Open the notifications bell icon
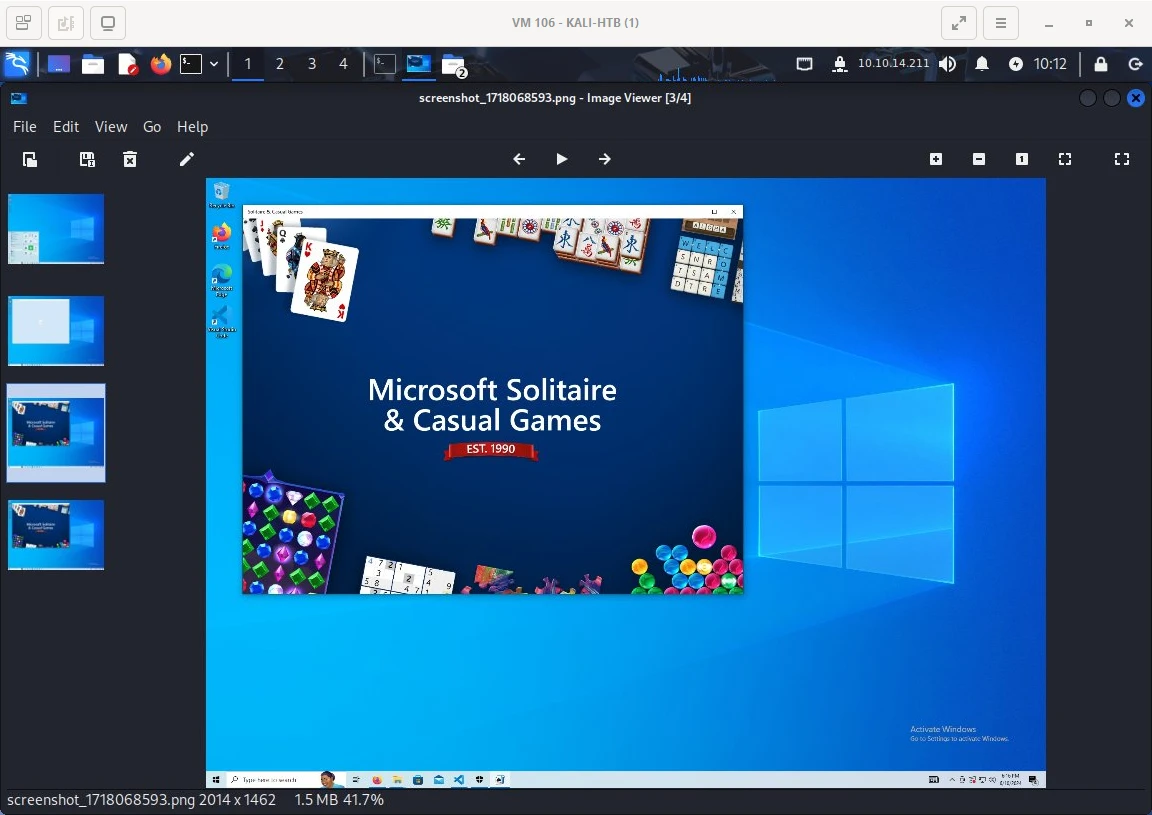The image size is (1152, 815). pyautogui.click(x=982, y=64)
